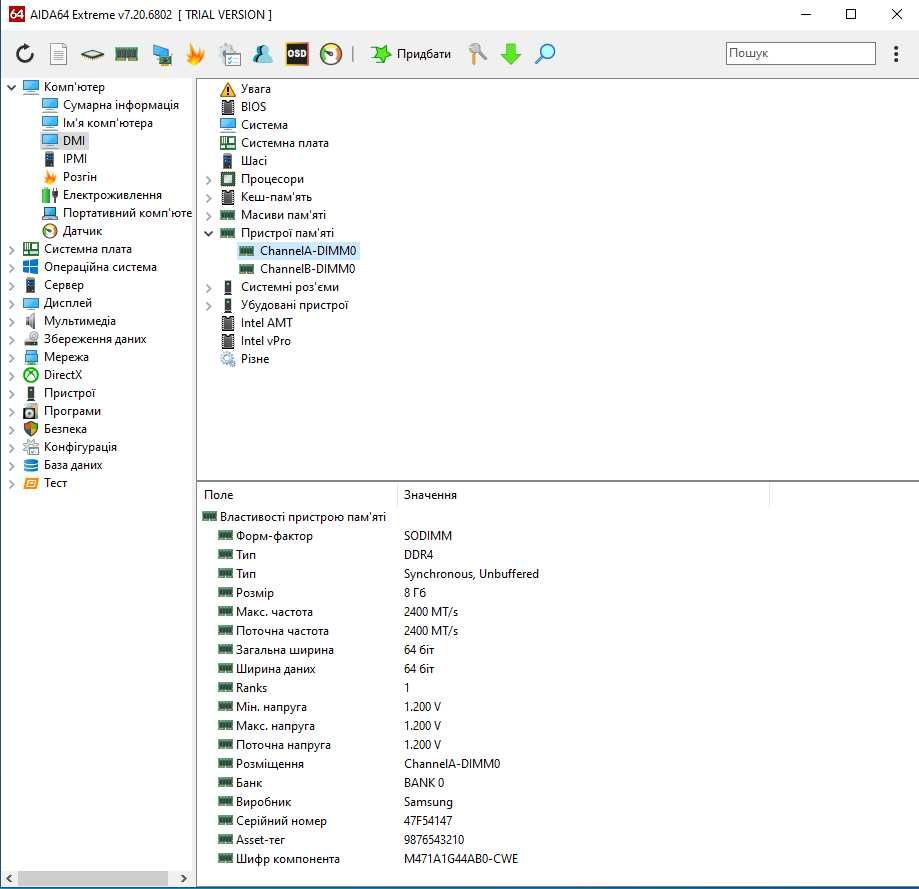Viewport: 919px width, 889px height.
Task: Open the monitor diagnostics toolbar icon
Action: [x=162, y=55]
